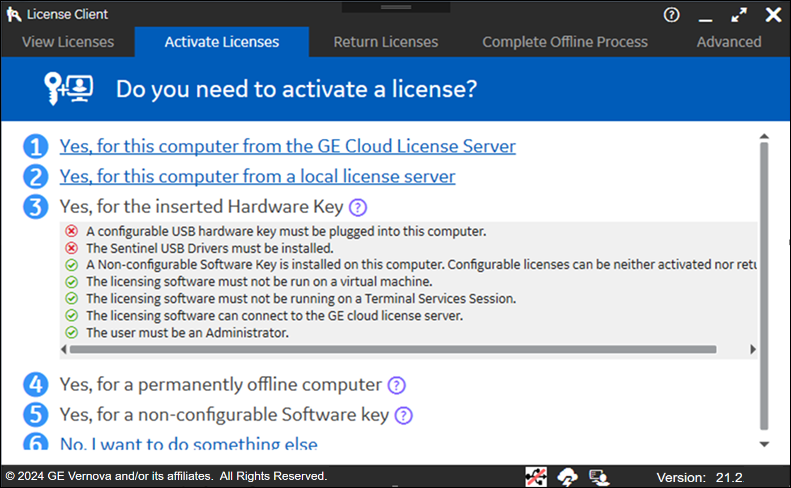Click the number 2 circle icon
The width and height of the screenshot is (791, 488).
click(x=35, y=177)
